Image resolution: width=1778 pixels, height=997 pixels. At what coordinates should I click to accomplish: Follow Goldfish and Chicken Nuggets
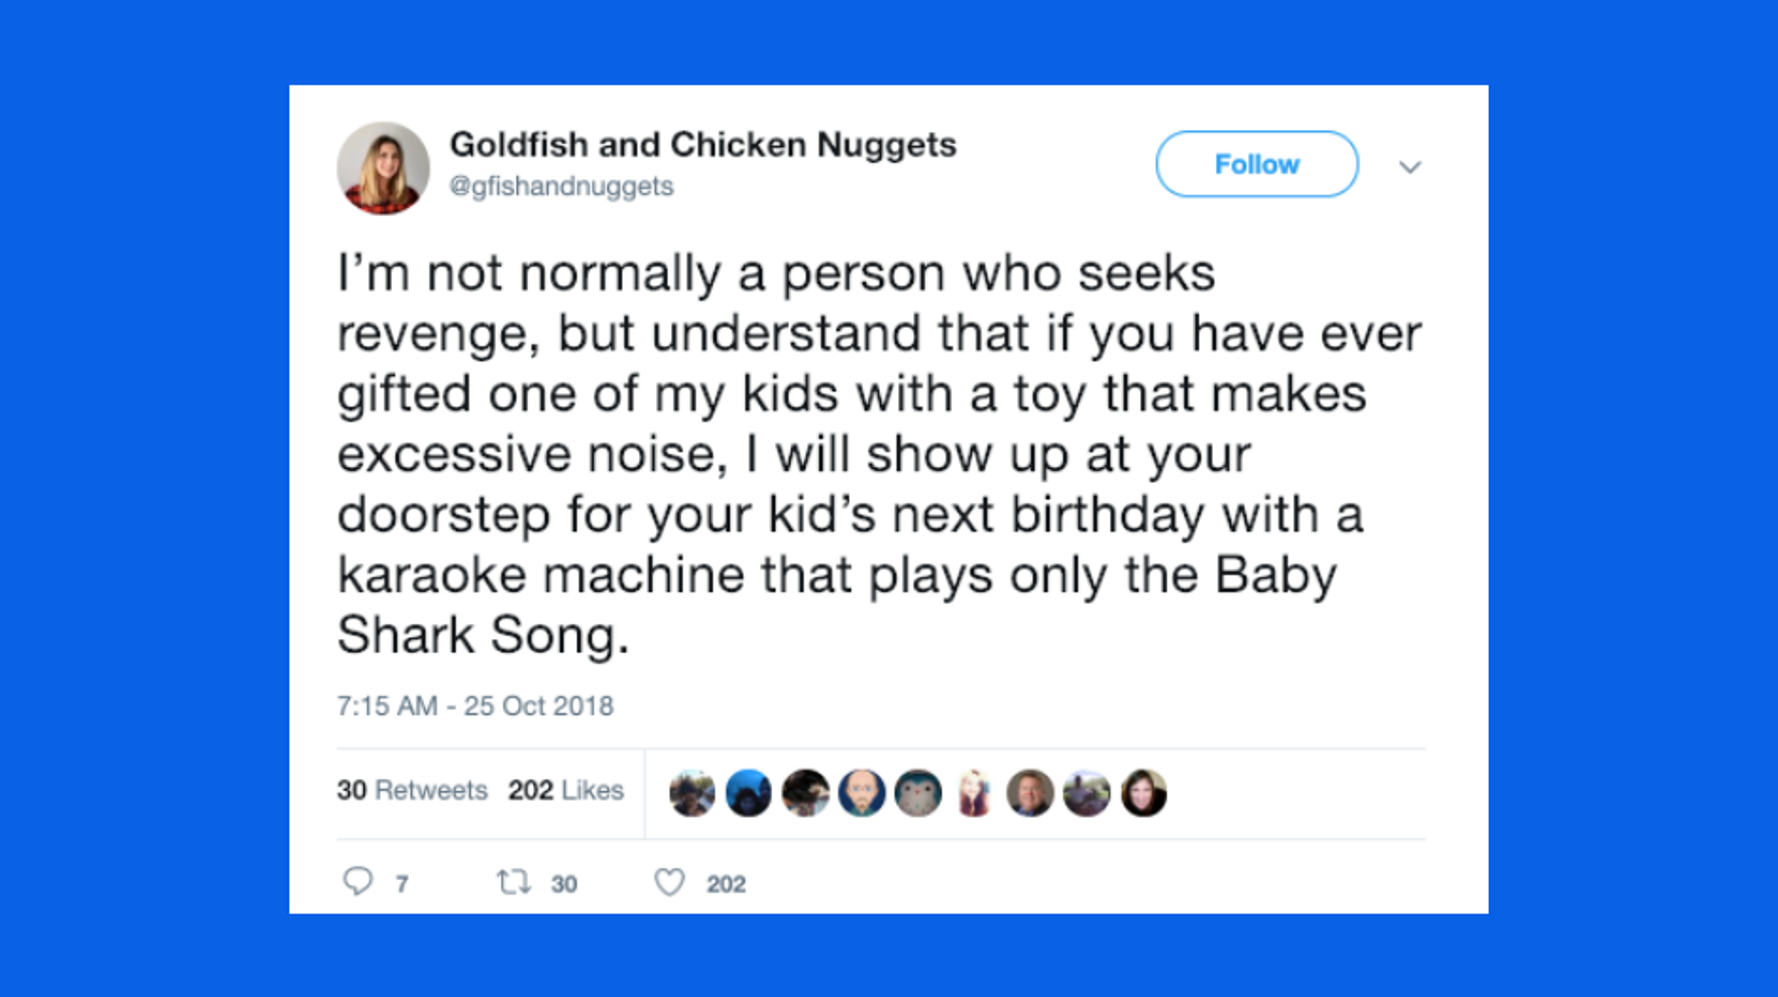pyautogui.click(x=1256, y=164)
